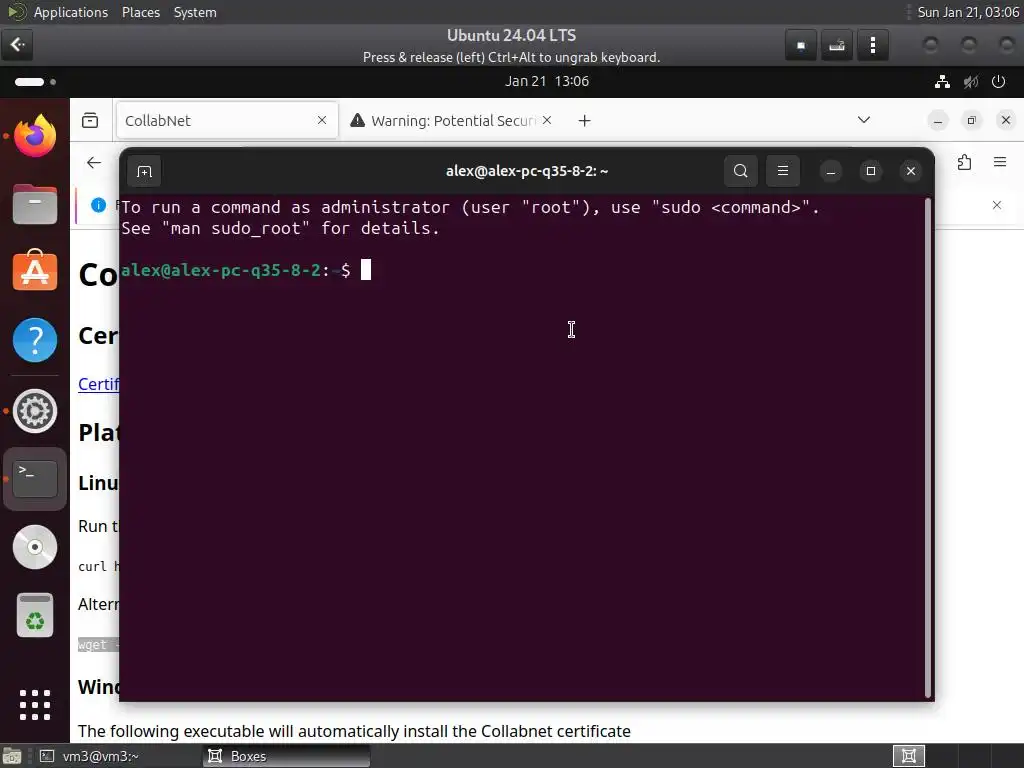
Task: Close the CollabNet tab
Action: coord(322,120)
